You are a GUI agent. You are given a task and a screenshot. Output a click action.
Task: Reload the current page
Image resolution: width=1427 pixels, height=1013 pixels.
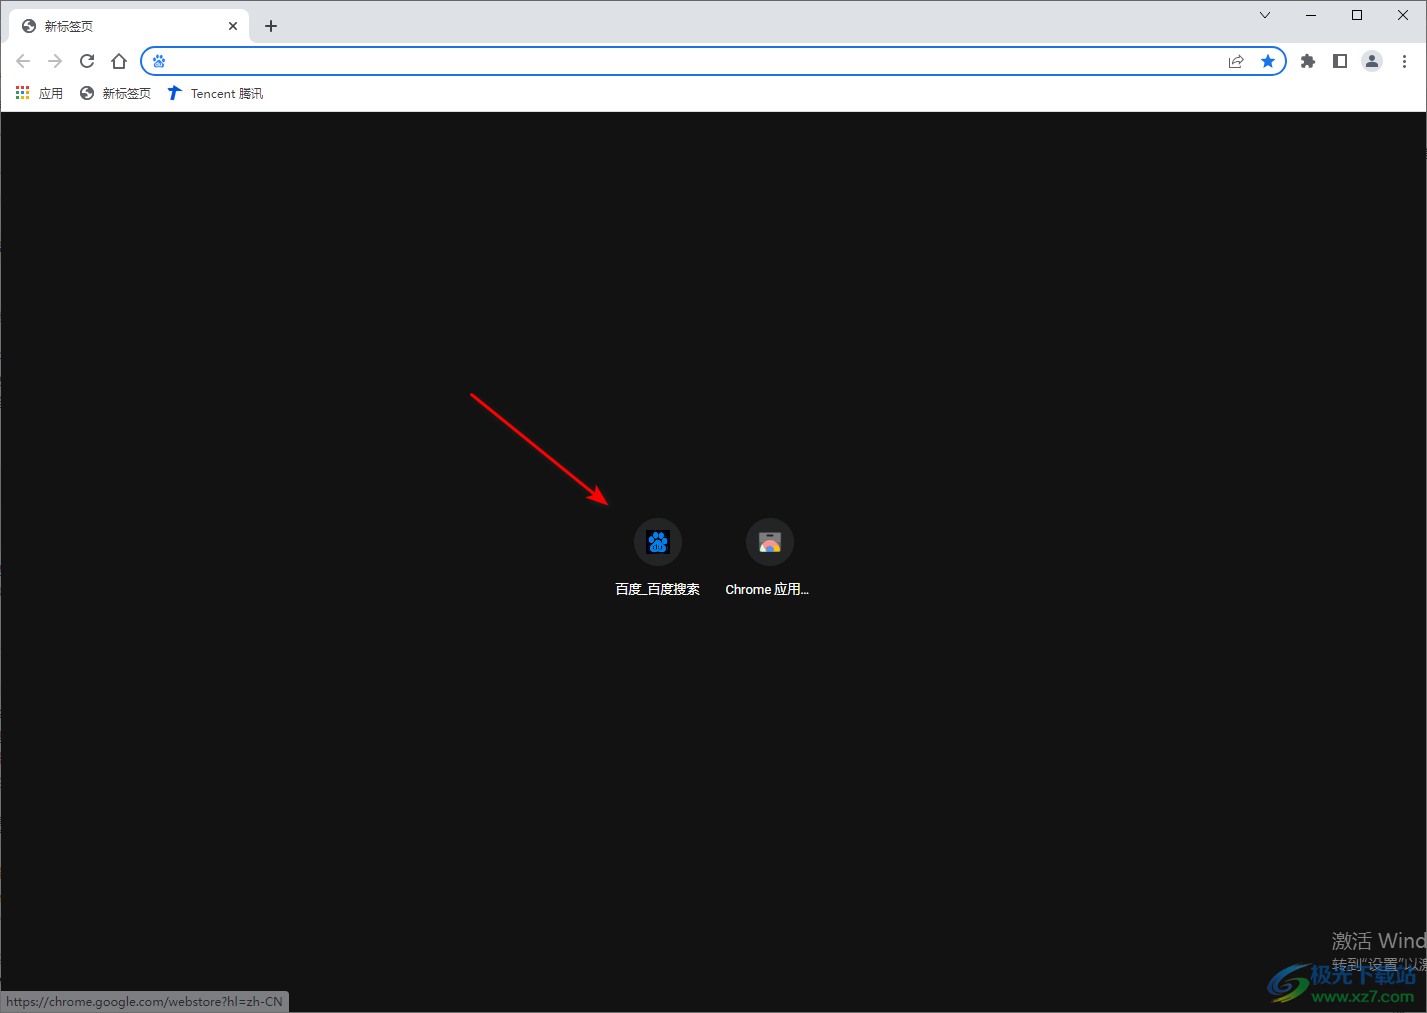(87, 61)
